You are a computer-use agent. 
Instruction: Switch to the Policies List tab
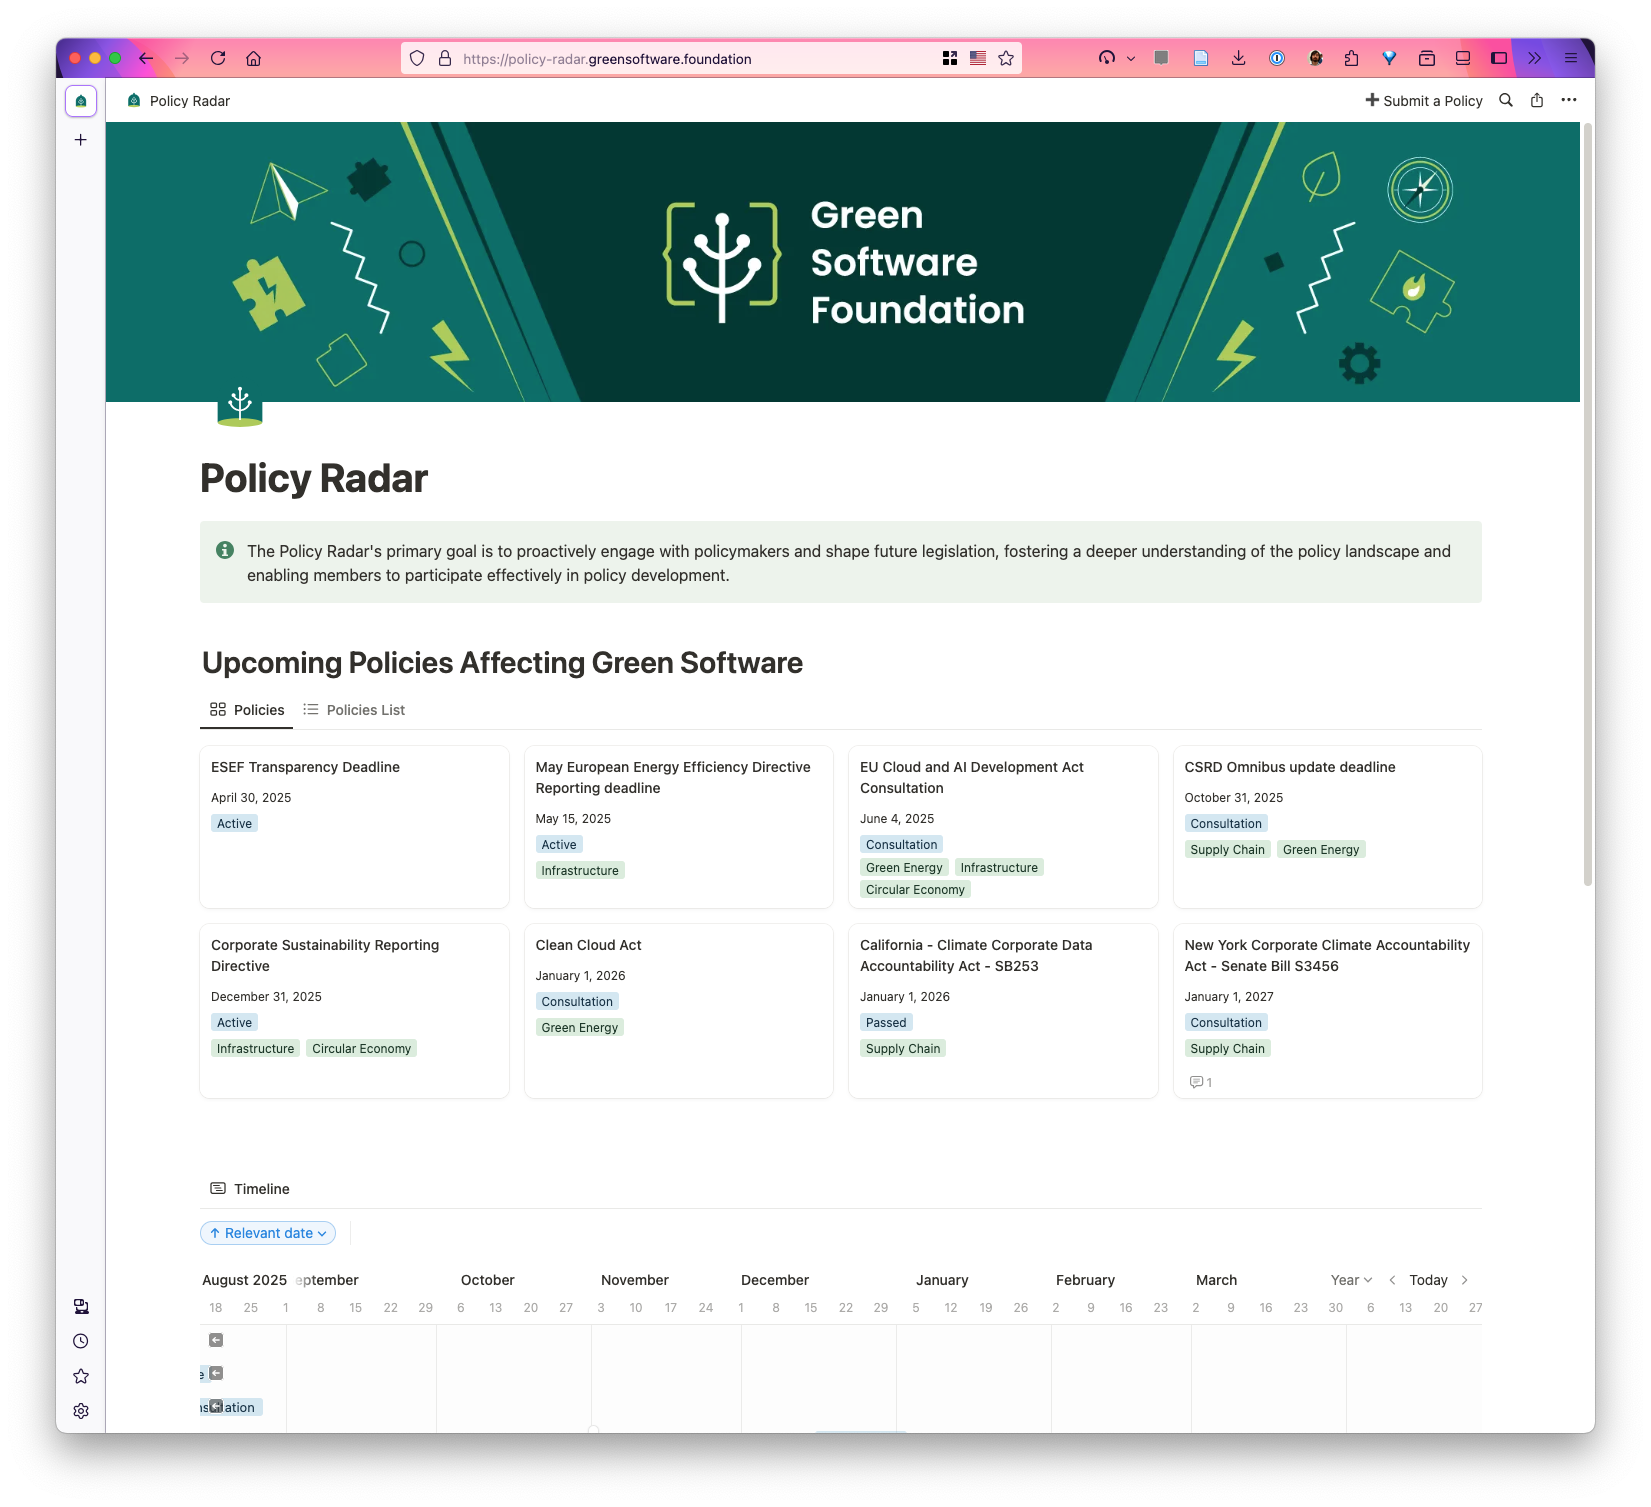[354, 710]
